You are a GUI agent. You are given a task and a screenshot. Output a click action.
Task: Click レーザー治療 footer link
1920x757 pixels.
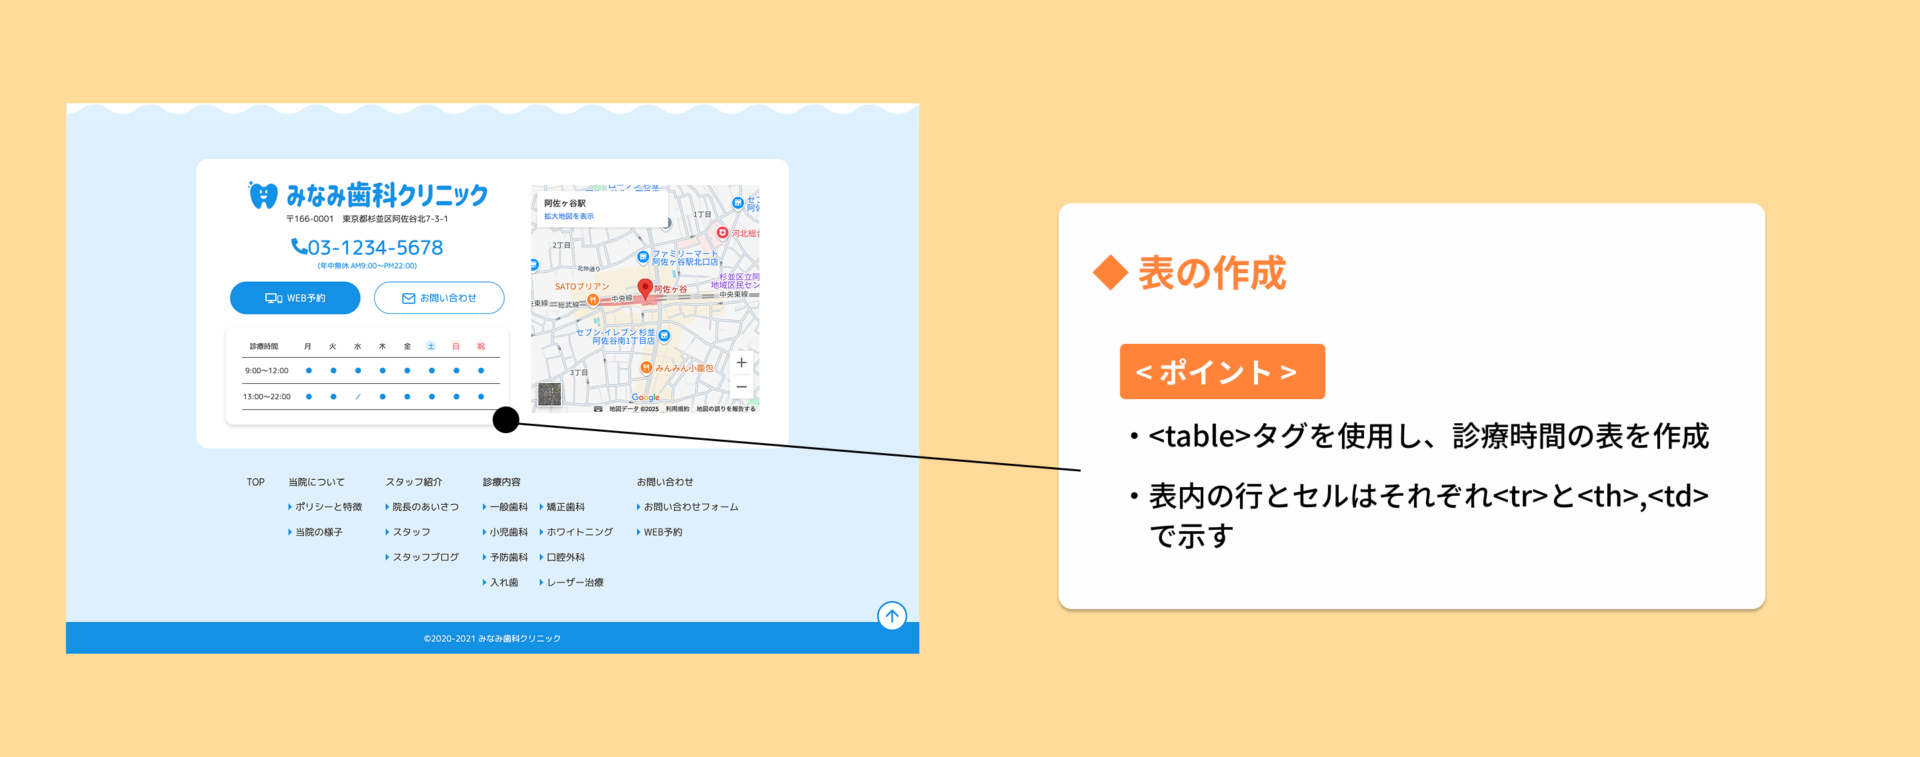(574, 582)
